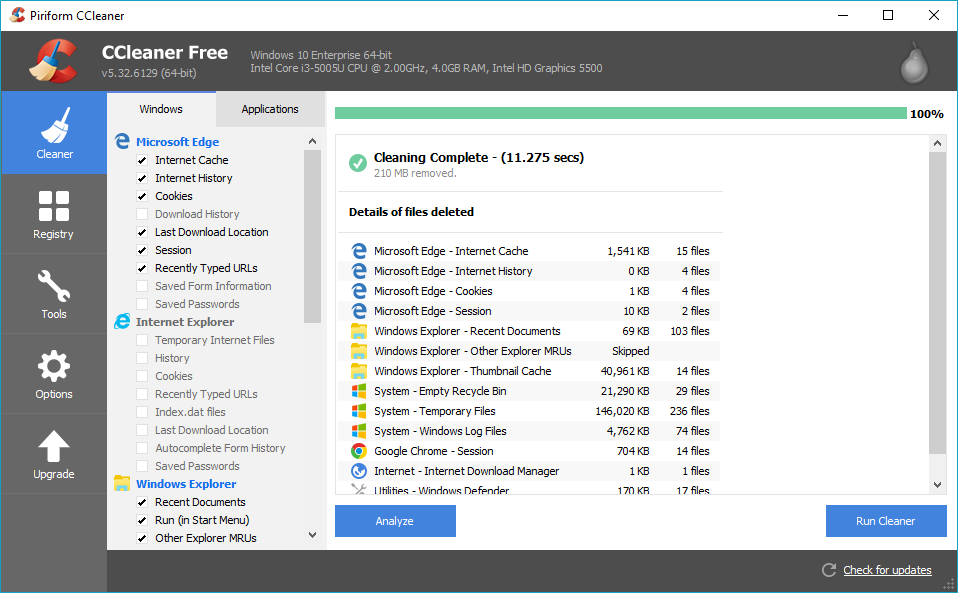Click the Analyze button

(x=395, y=521)
